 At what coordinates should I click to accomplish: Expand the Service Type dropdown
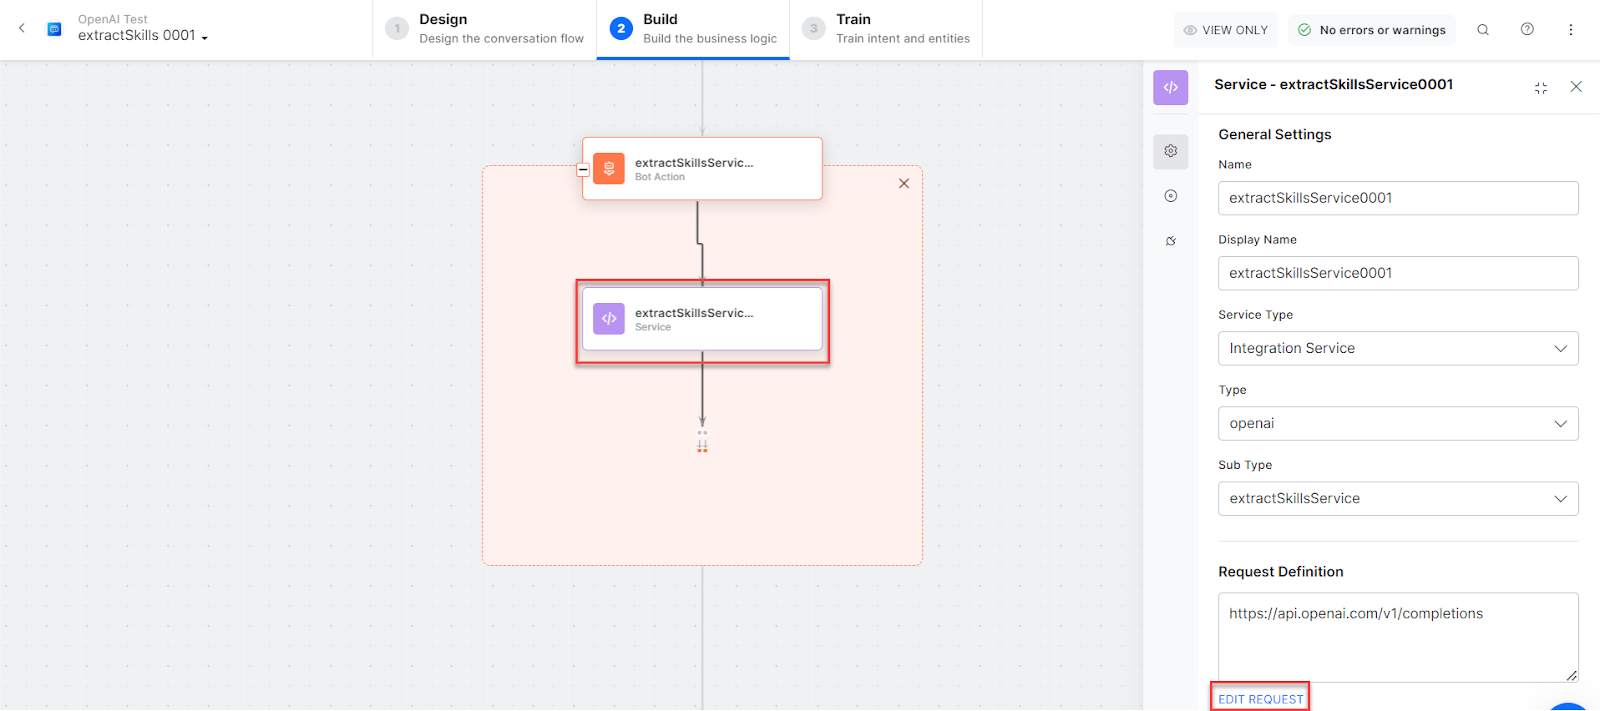(x=1397, y=349)
